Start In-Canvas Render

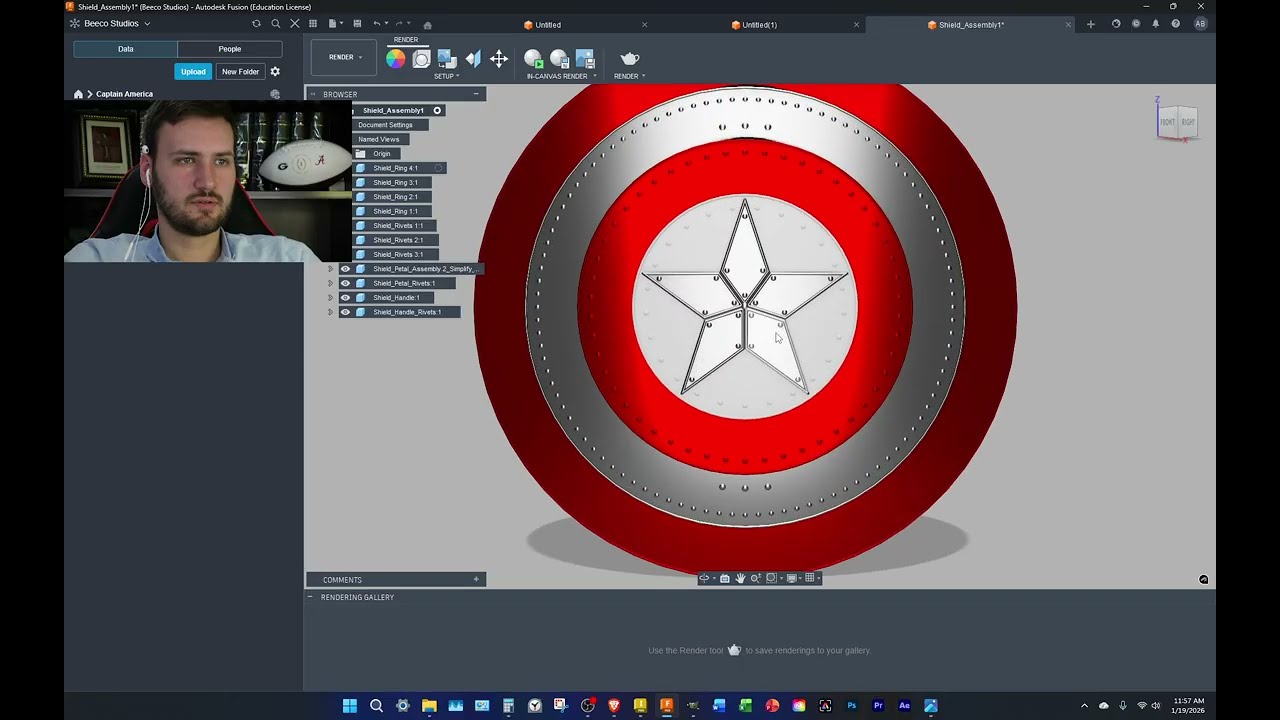[533, 59]
